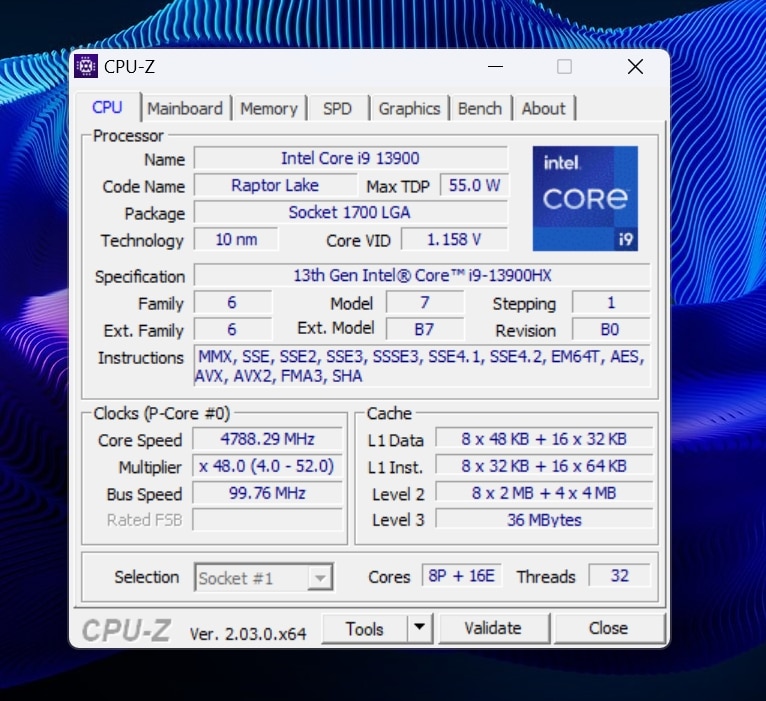Click the Core Speed value field

[267, 440]
